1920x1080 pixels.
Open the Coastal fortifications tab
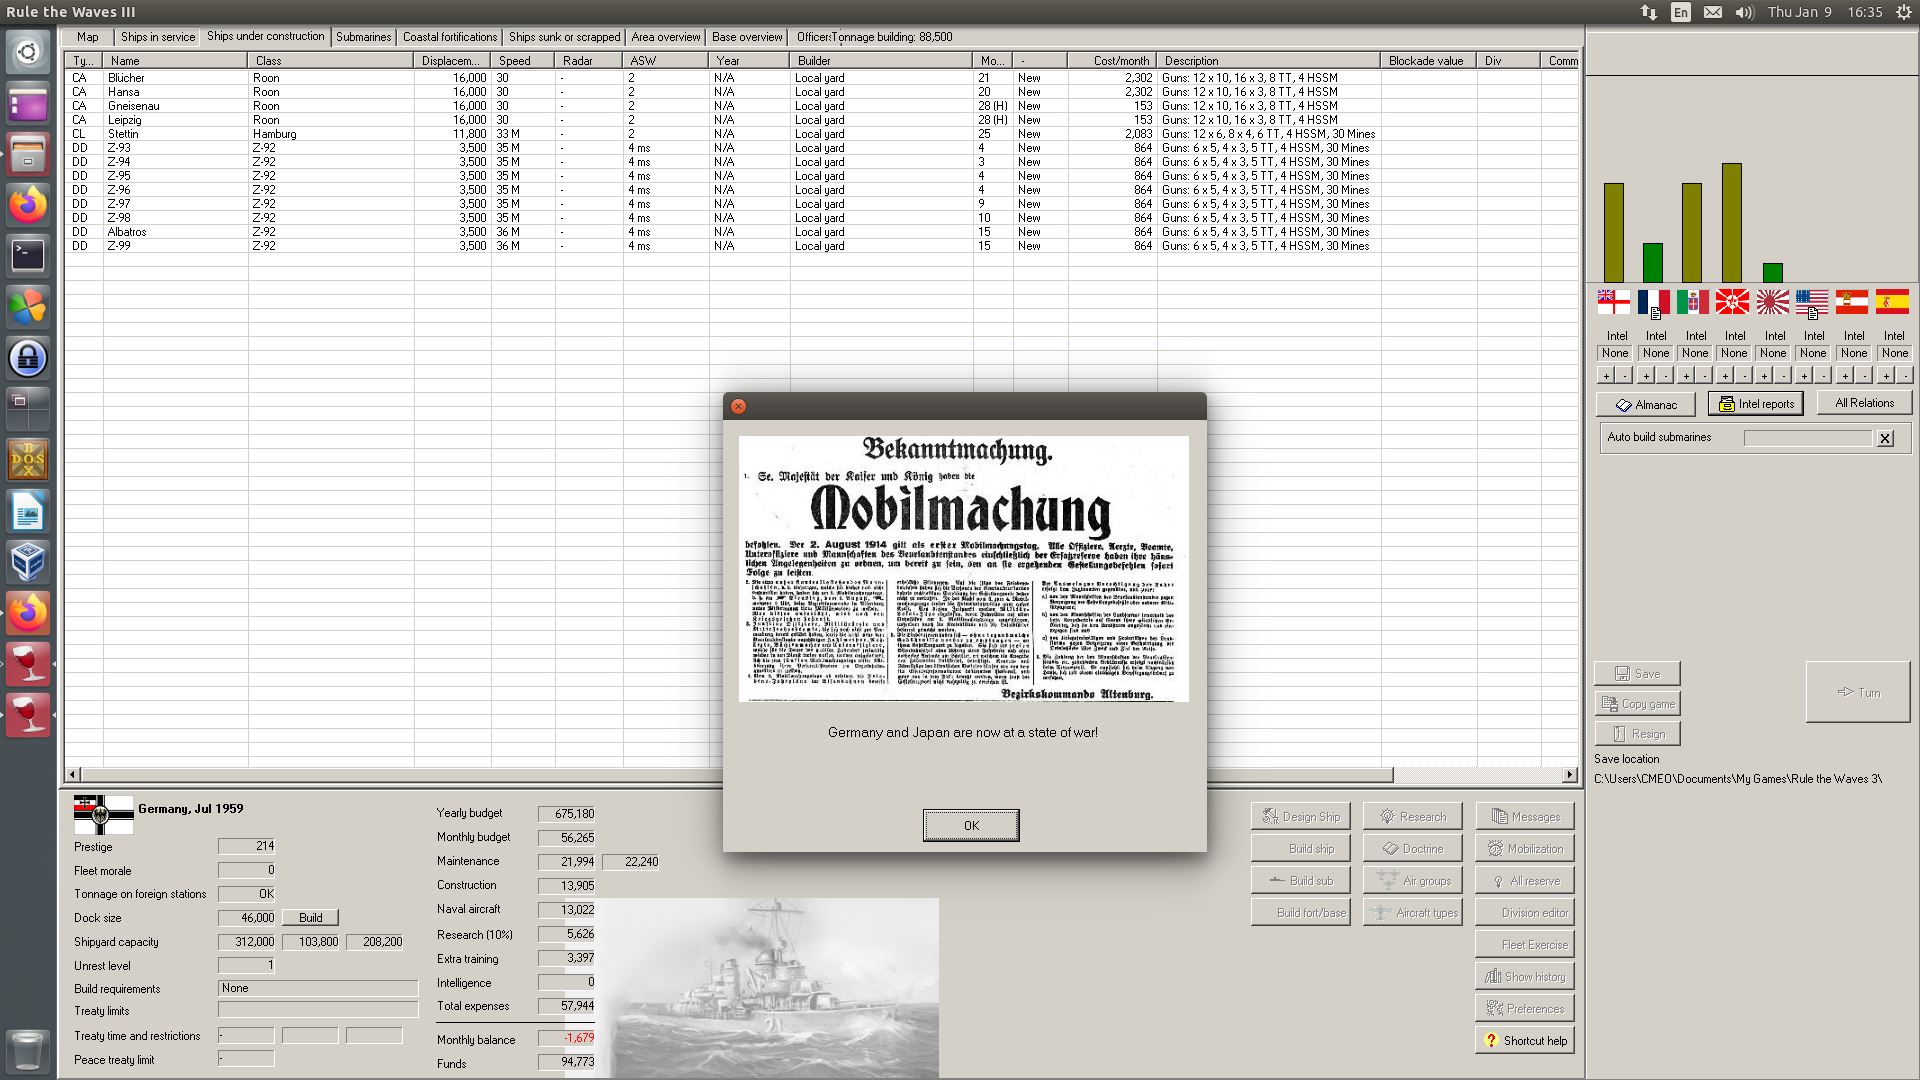click(x=450, y=37)
